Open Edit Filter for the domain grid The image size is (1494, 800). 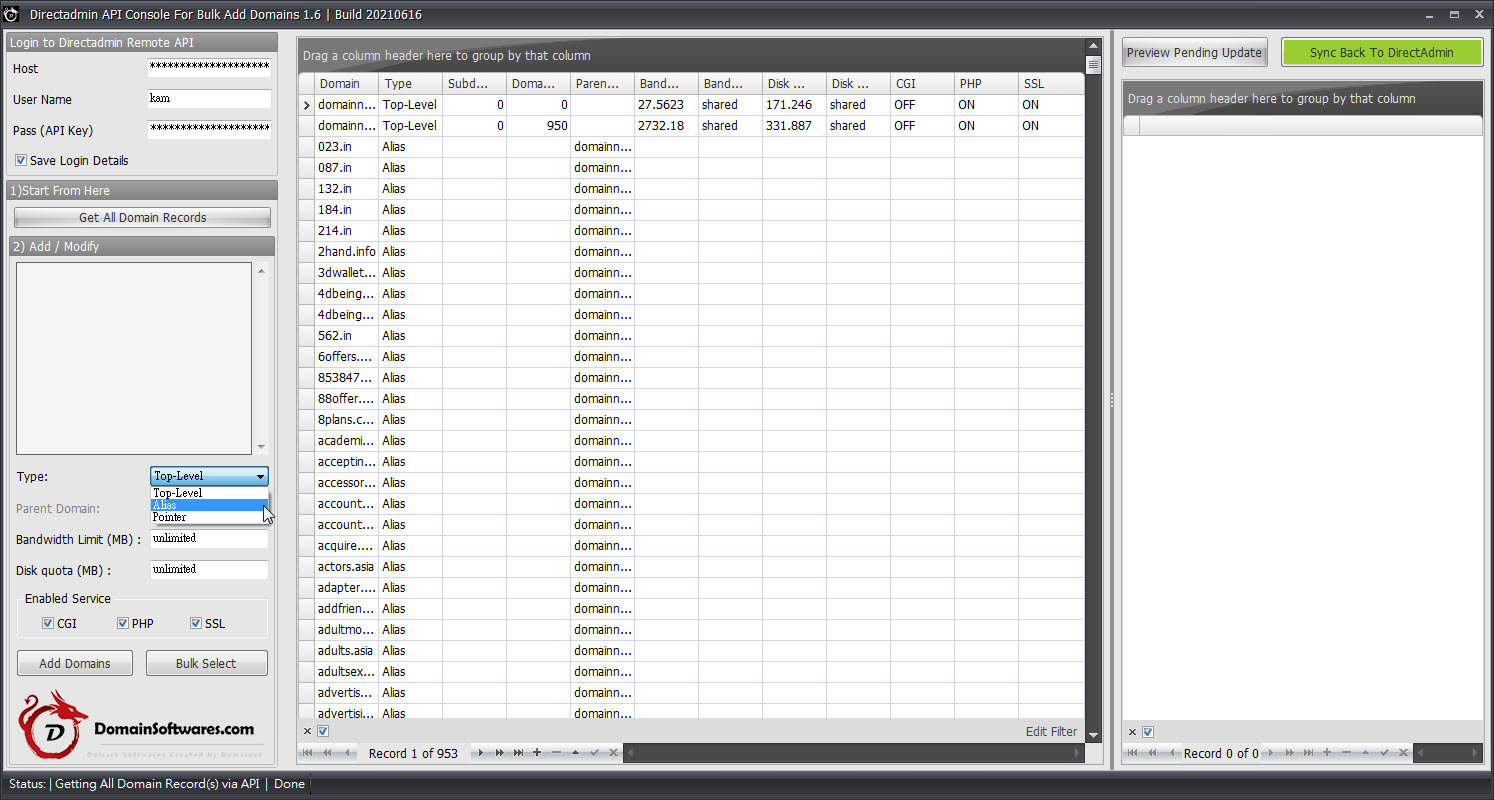(x=1051, y=731)
